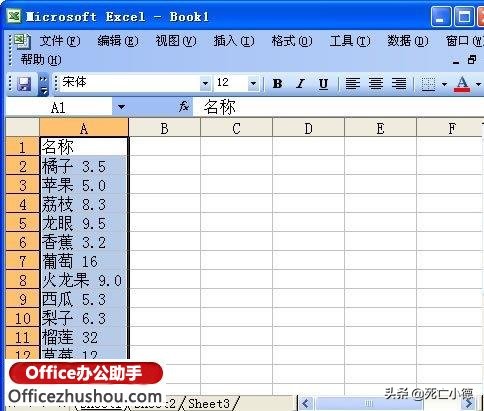The image size is (484, 411).
Task: Toggle Italic formatting button
Action: 300,83
